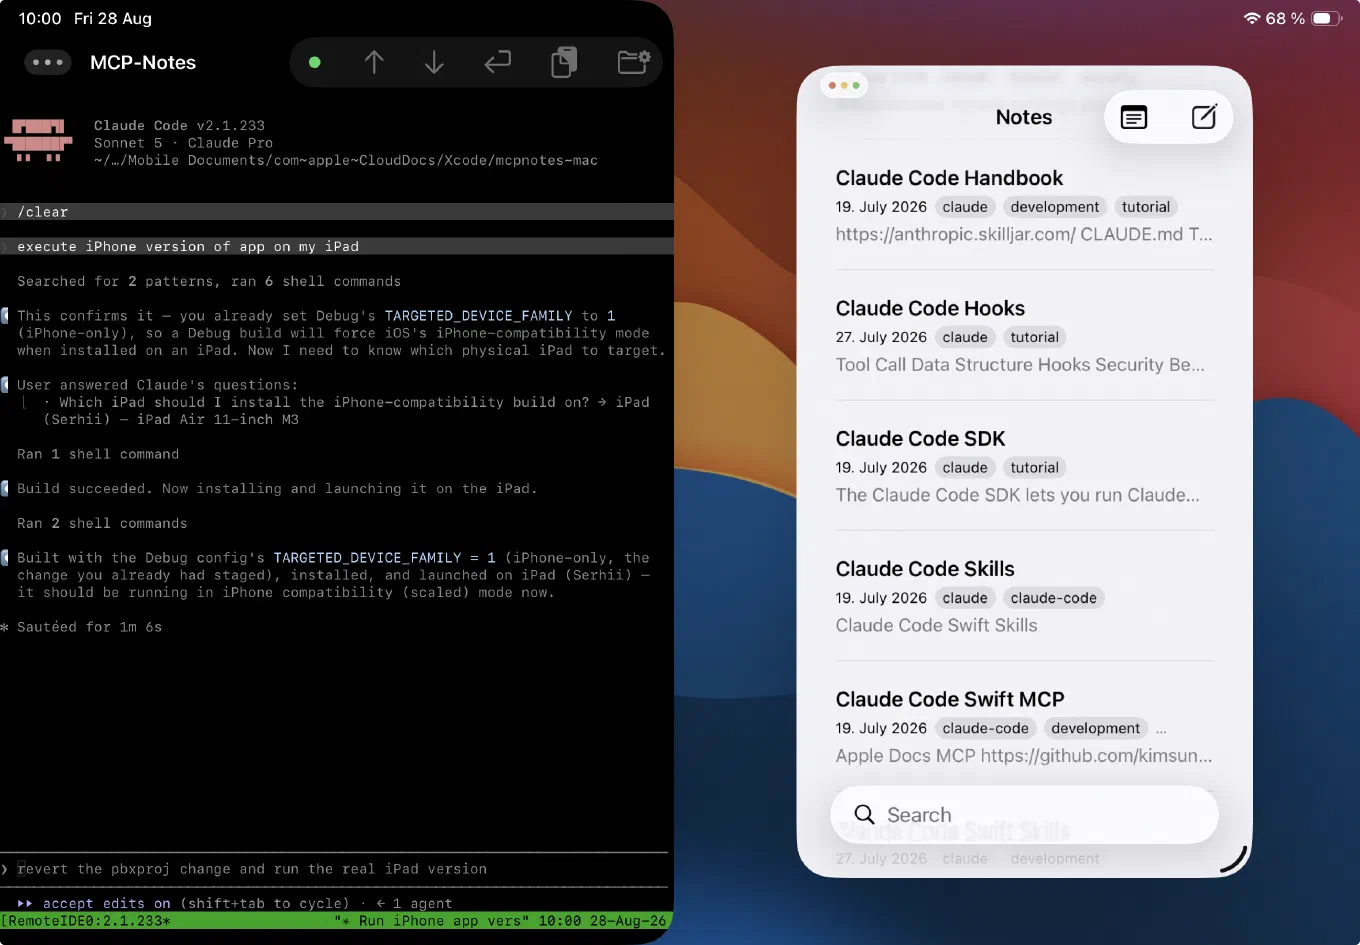
Task: Tap the tutorial tag on Claude Code SDK
Action: pos(1034,467)
